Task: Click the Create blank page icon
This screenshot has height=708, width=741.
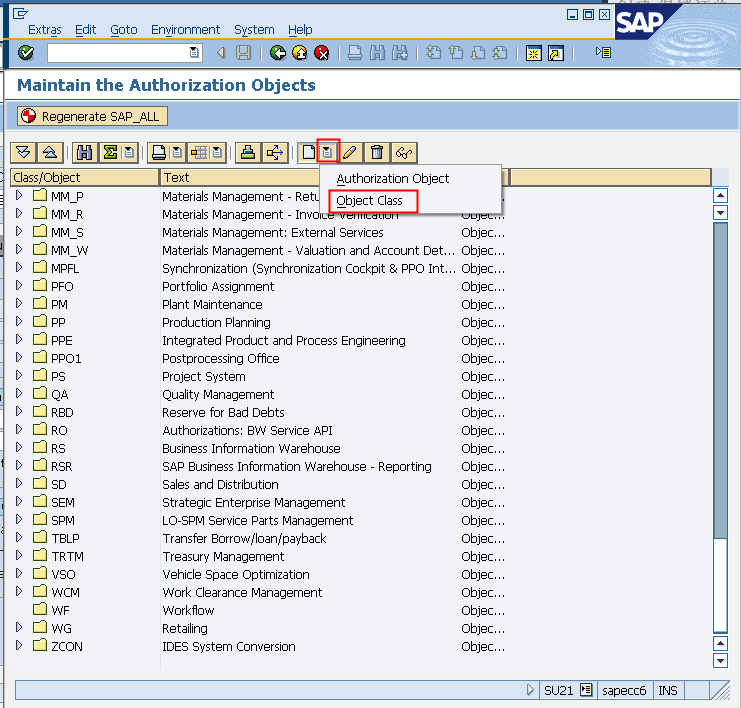Action: click(x=308, y=153)
